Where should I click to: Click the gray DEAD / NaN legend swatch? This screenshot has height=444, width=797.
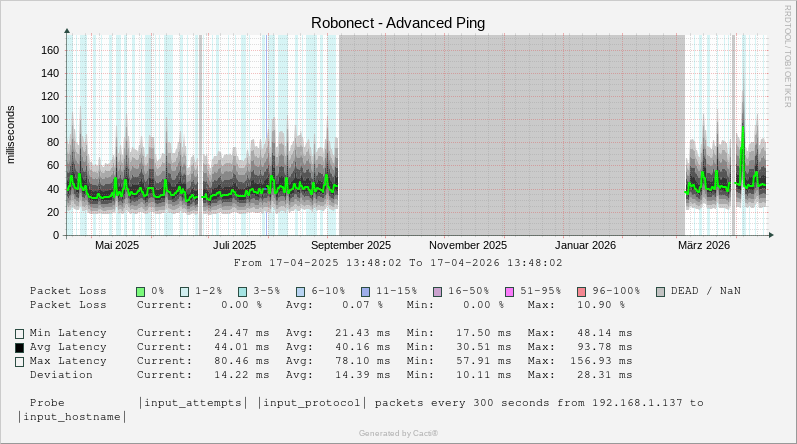point(660,291)
